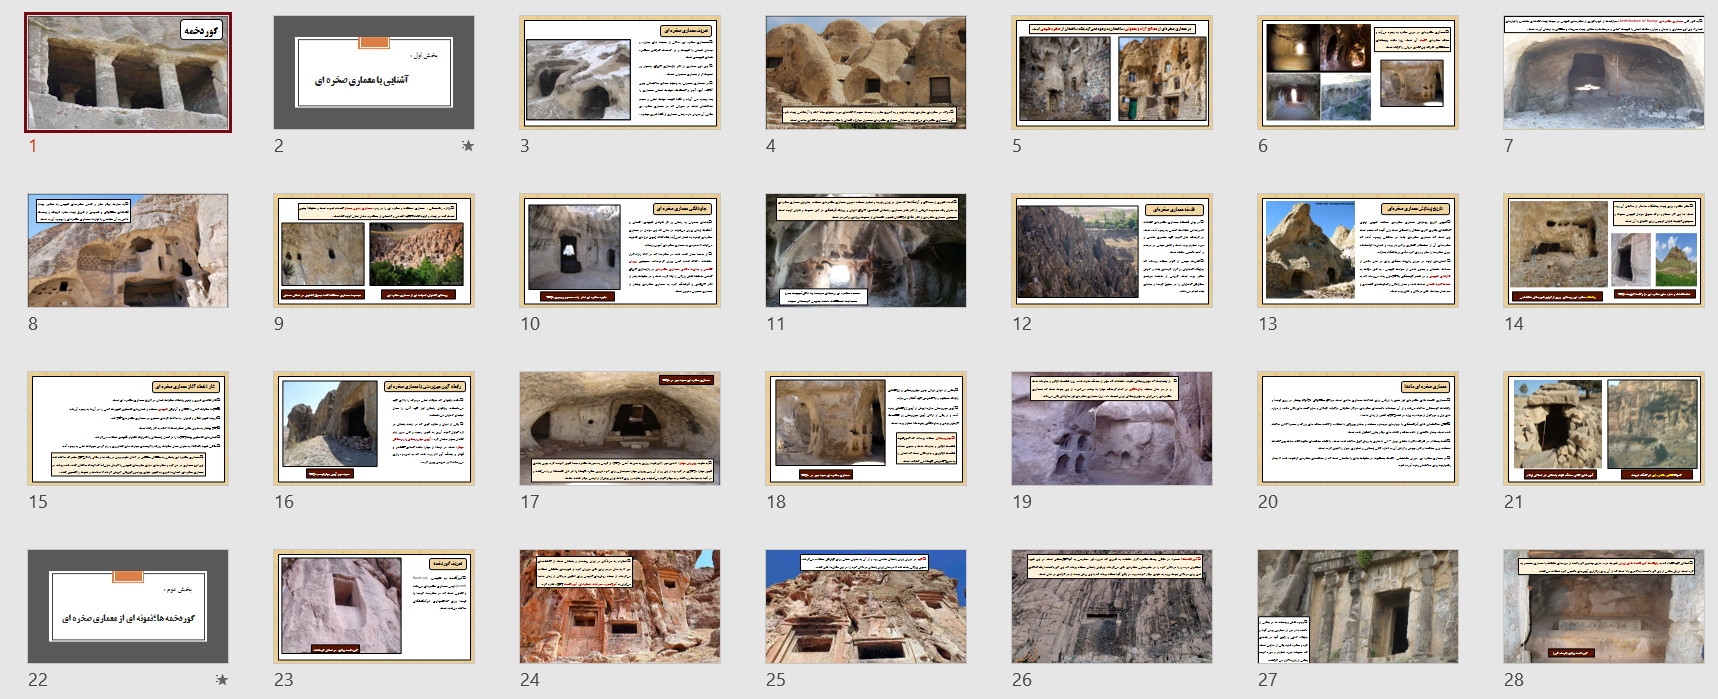Choose slide 6 with four cave interior photos

click(1358, 72)
